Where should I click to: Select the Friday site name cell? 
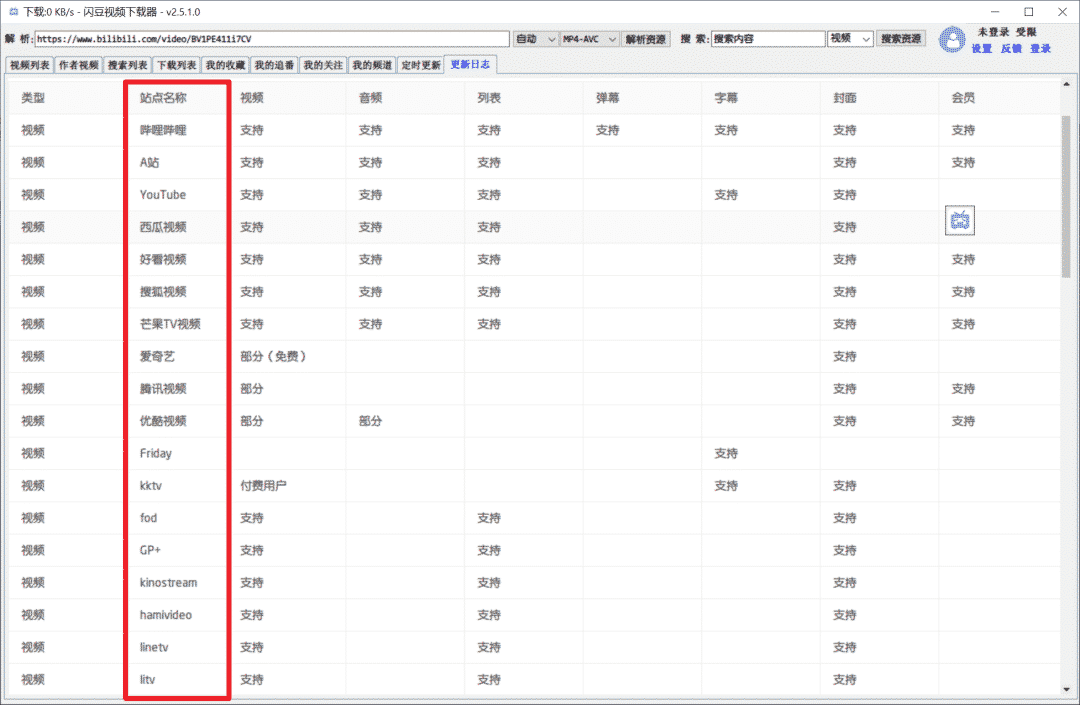pyautogui.click(x=156, y=454)
